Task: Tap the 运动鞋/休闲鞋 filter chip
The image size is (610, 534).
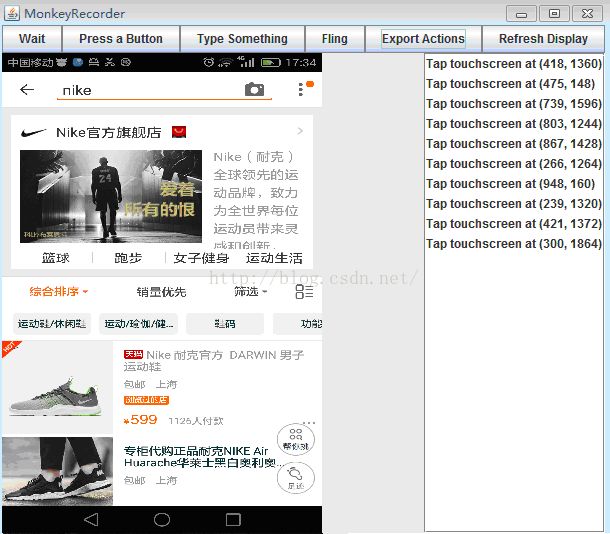Action: [52, 324]
